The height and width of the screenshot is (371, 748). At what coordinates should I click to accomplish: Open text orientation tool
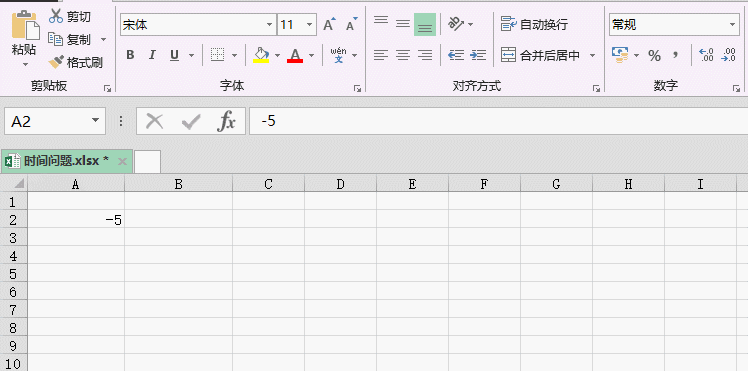pyautogui.click(x=456, y=24)
